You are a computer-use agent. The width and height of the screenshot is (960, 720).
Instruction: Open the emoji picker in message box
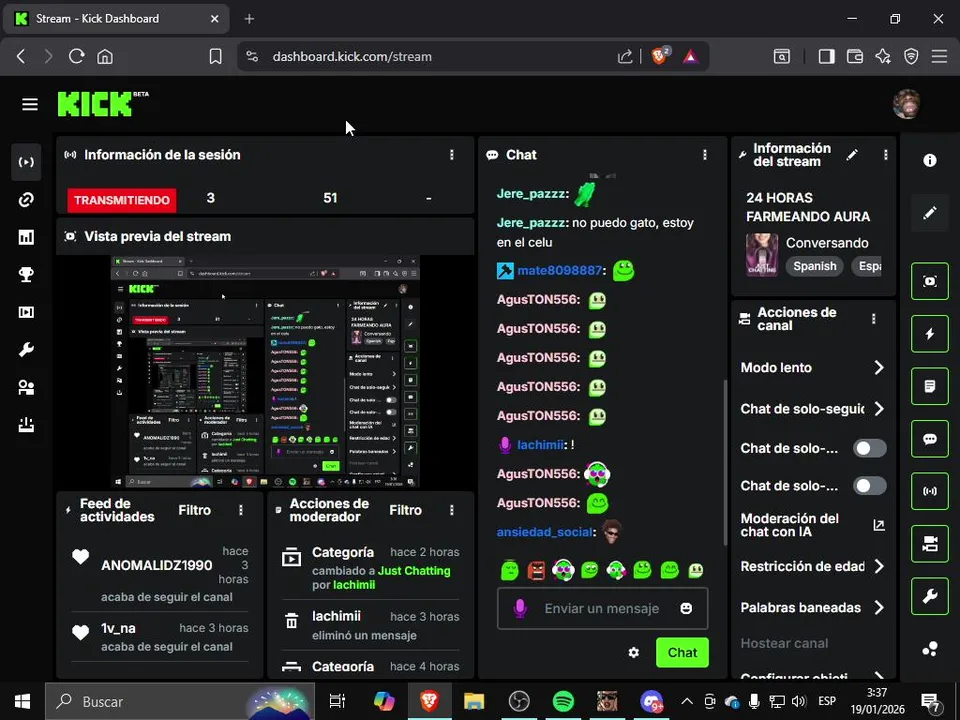(x=686, y=608)
